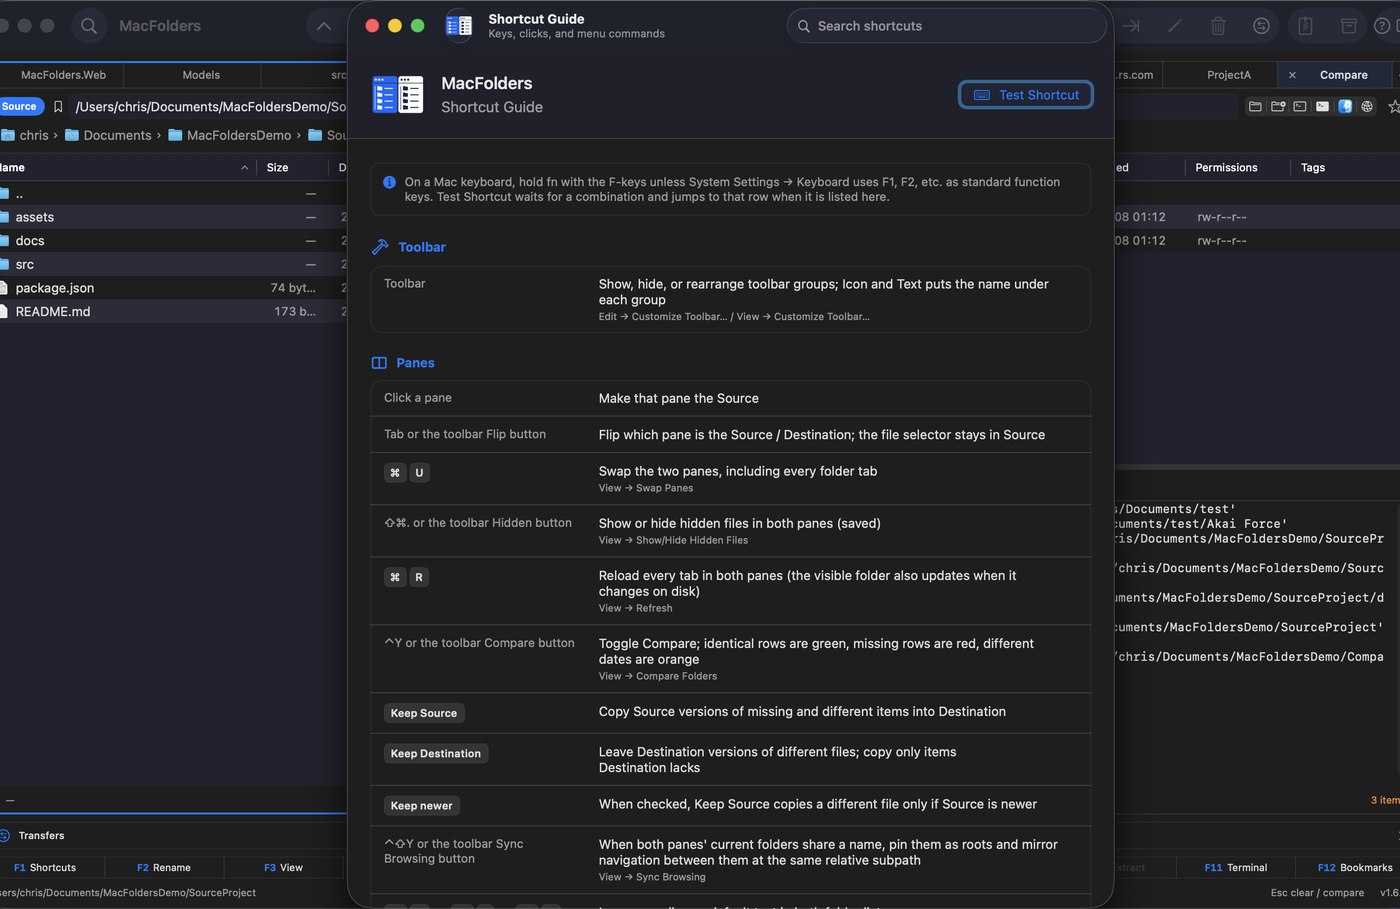The width and height of the screenshot is (1400, 909).
Task: Click the large MacFolders logo in guide header
Action: 398,95
